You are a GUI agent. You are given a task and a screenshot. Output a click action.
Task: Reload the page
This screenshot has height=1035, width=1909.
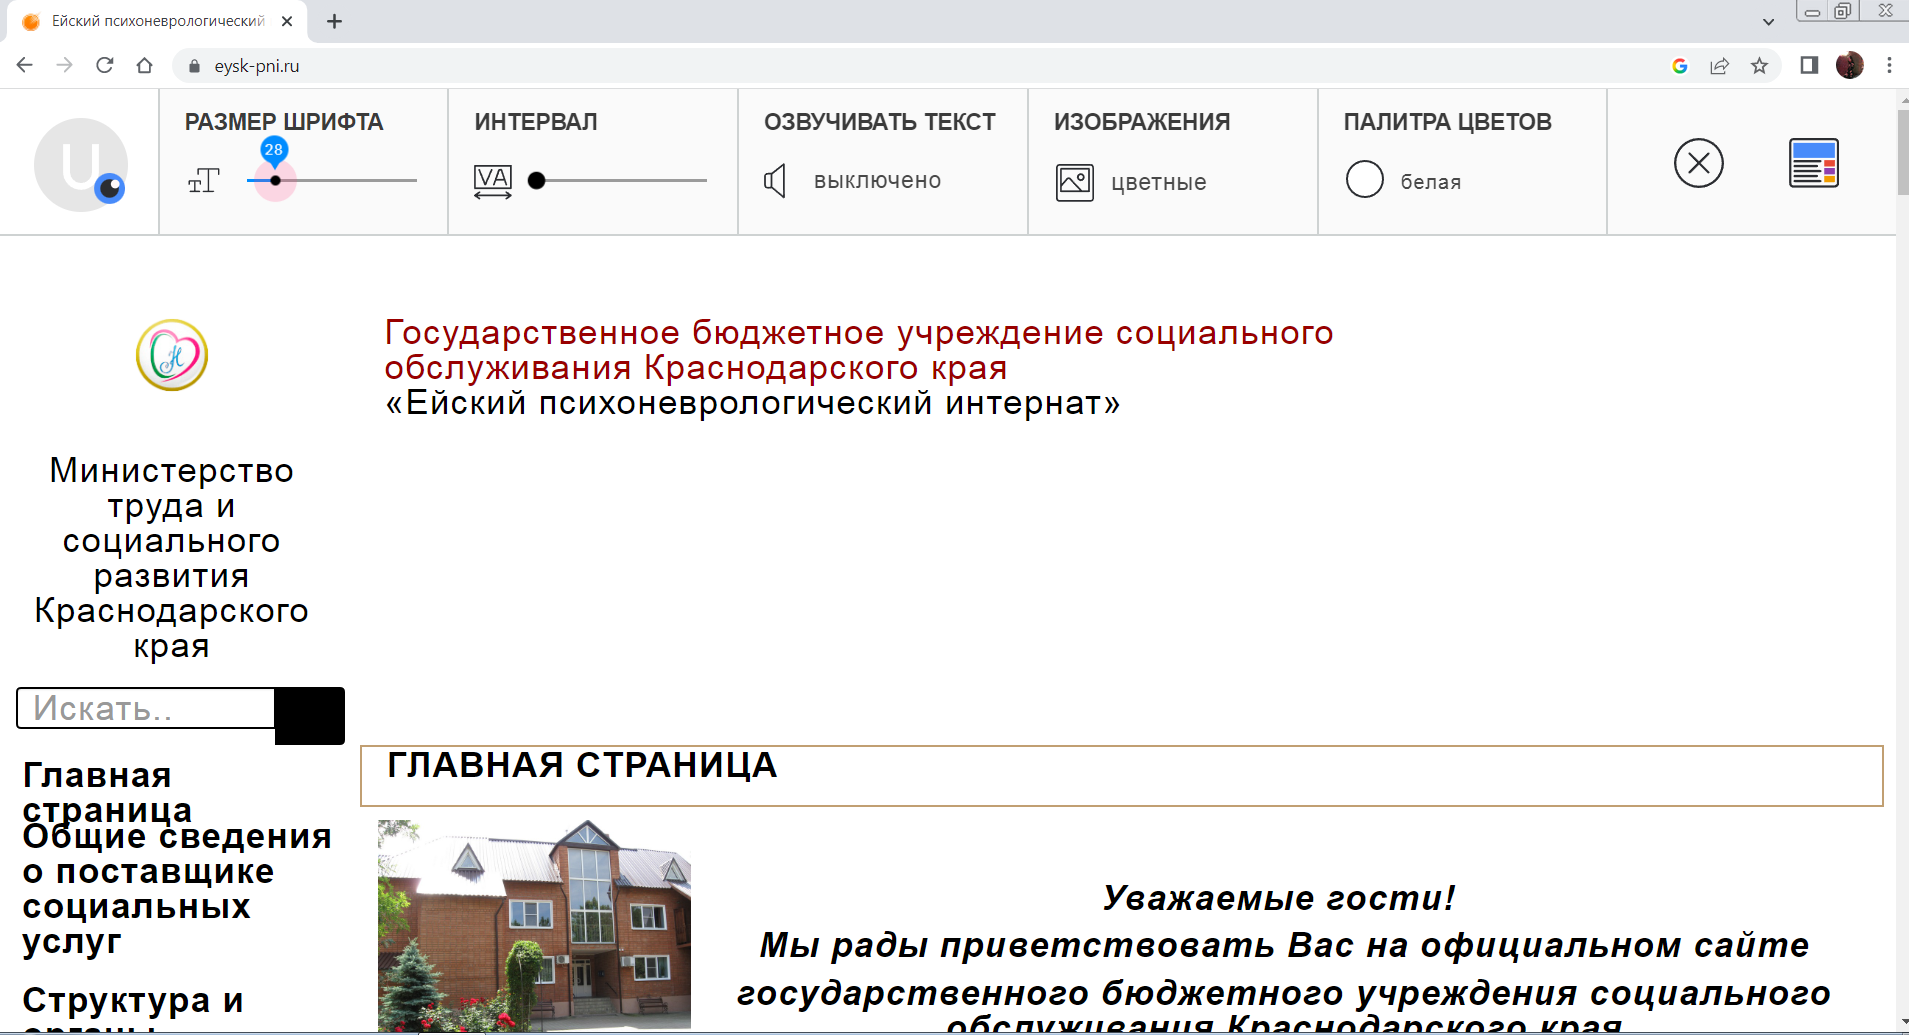coord(105,66)
